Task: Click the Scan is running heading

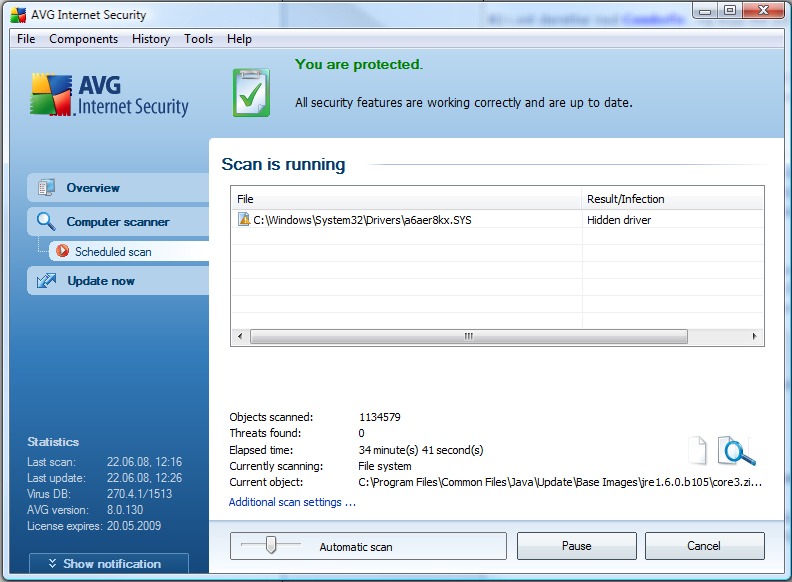Action: (x=283, y=164)
